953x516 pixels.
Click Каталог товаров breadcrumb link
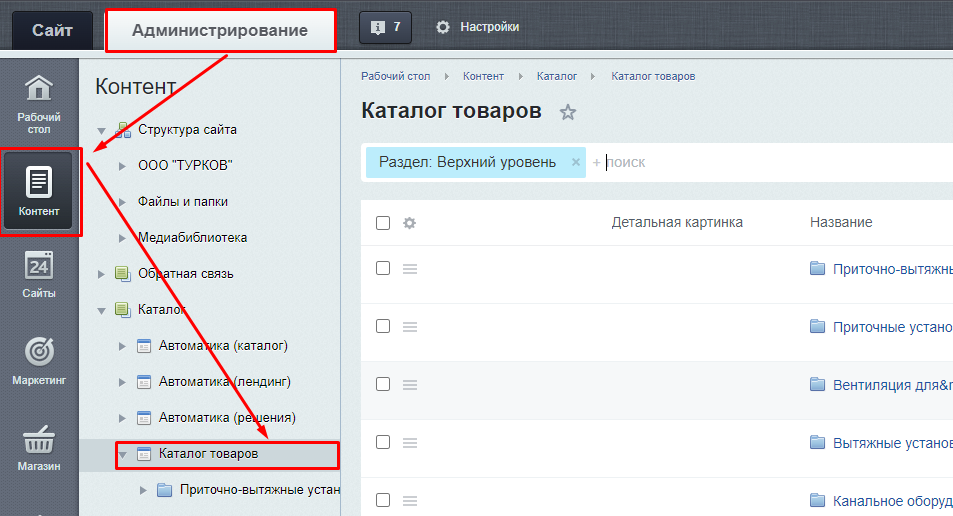pos(653,76)
